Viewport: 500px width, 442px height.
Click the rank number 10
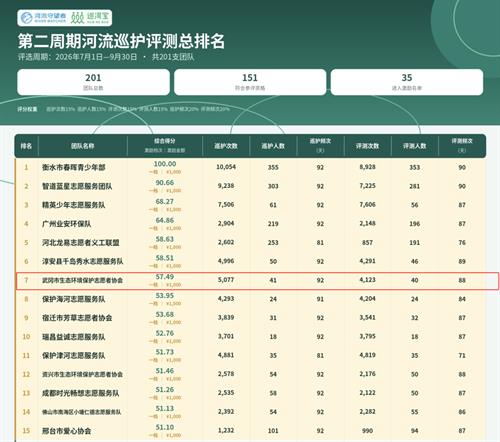26,337
